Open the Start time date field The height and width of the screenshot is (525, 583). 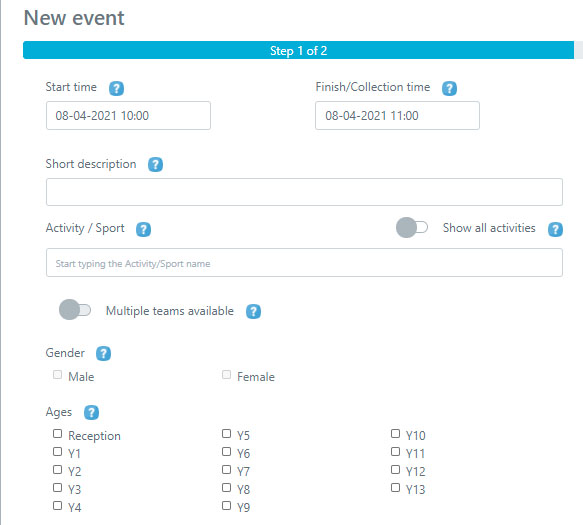coord(128,116)
